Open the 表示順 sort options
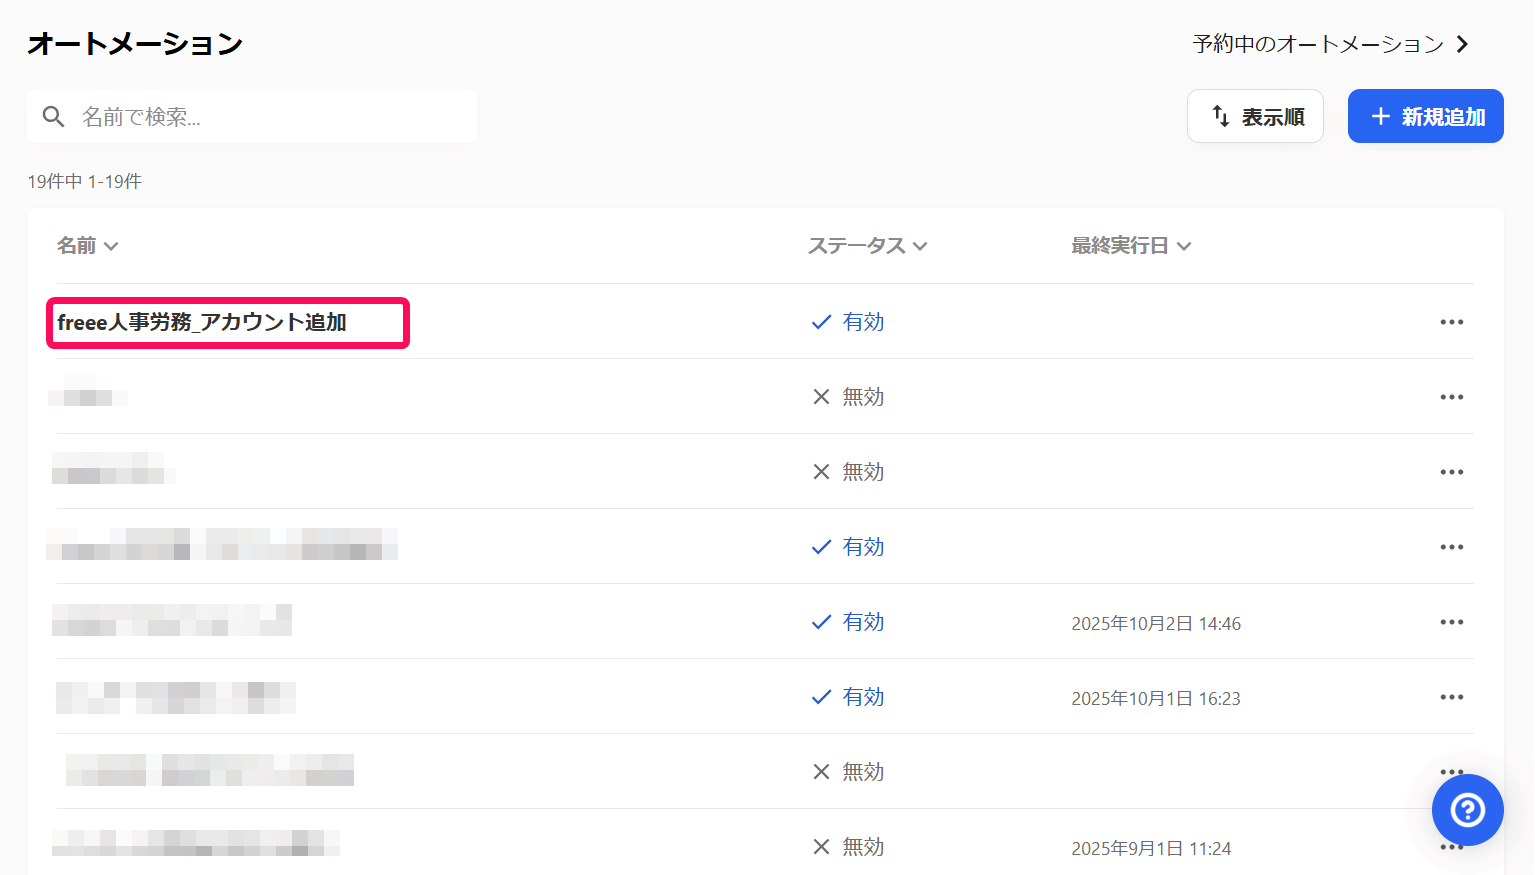This screenshot has height=875, width=1535. (1255, 117)
